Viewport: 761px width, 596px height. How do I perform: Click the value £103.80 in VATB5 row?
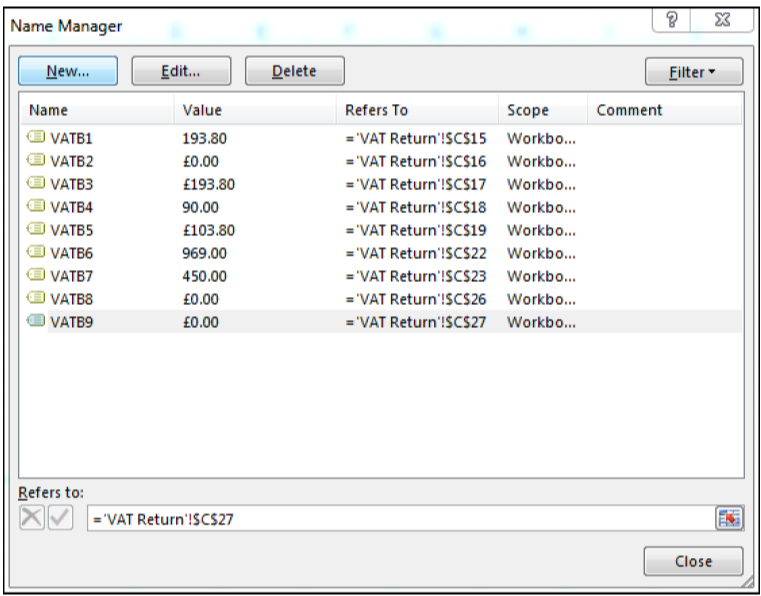[x=209, y=230]
